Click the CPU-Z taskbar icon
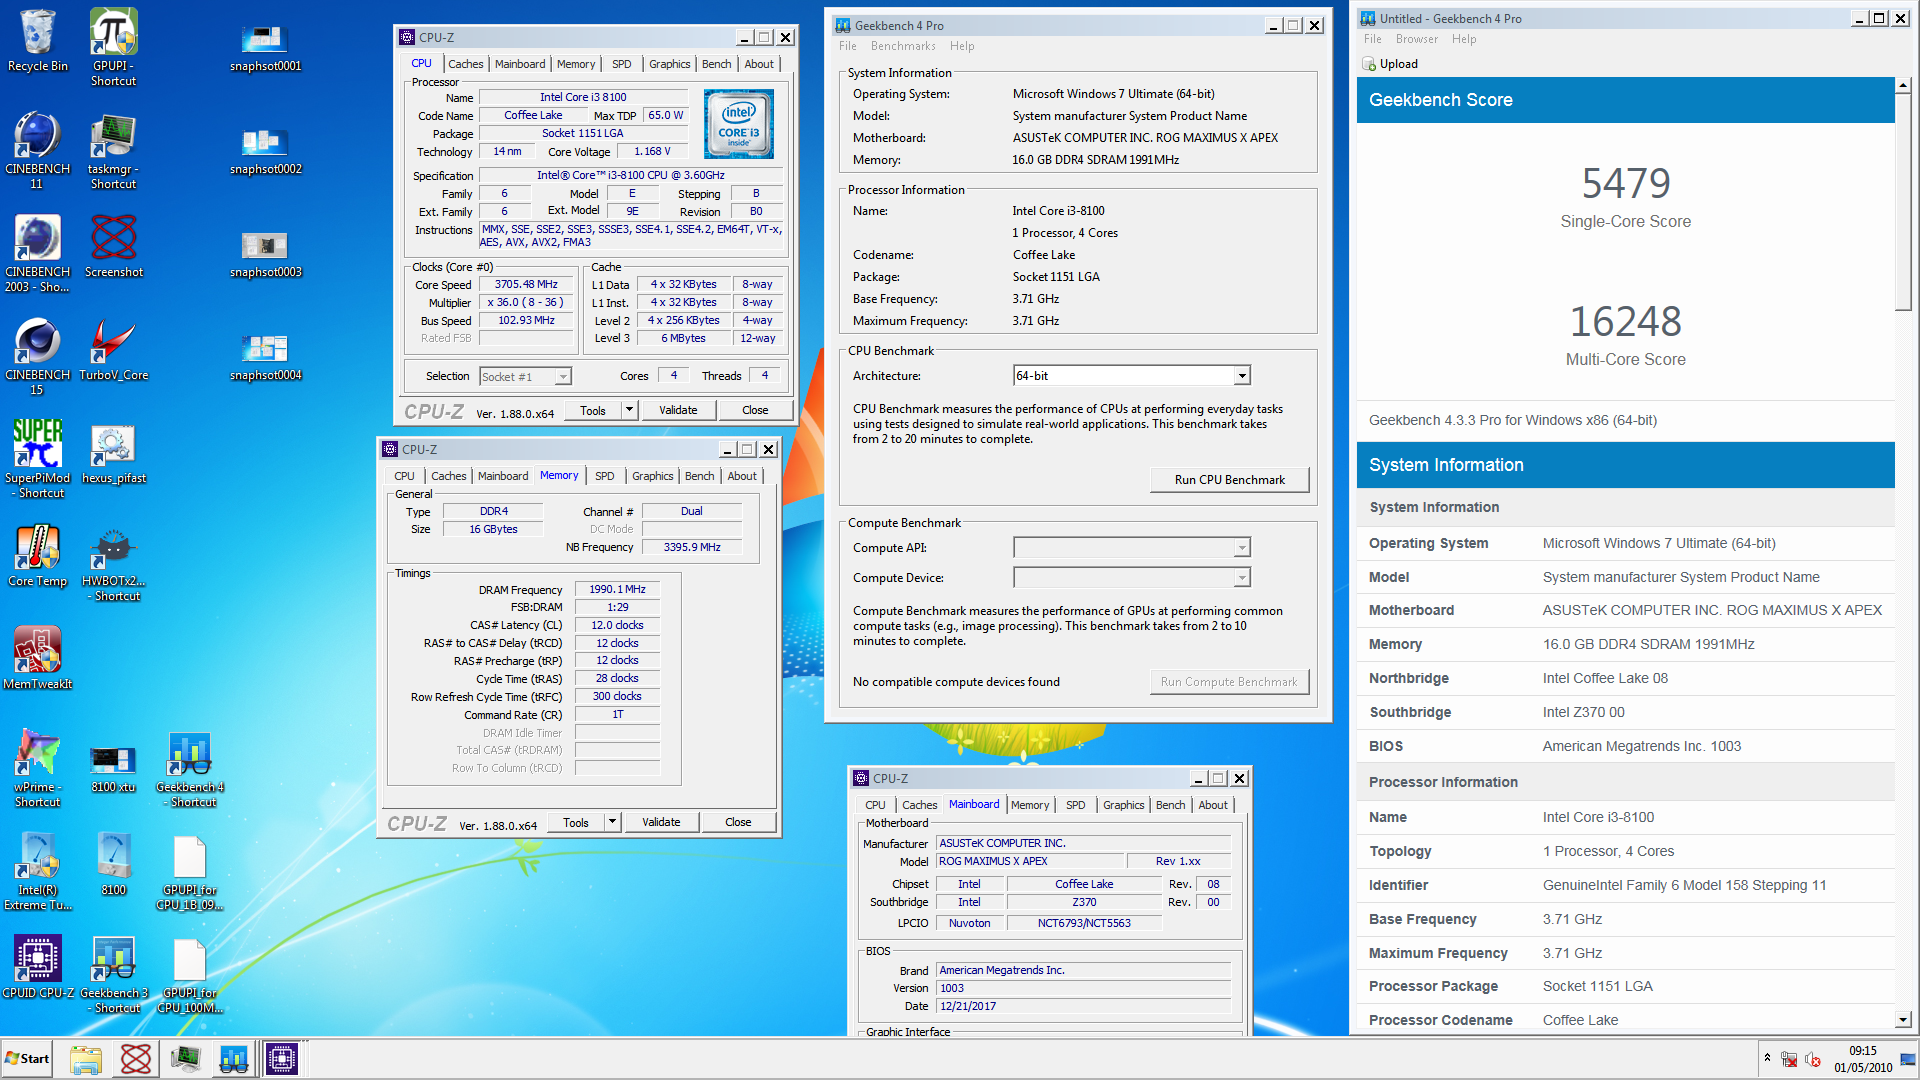Screen dimensions: 1920x1080 click(282, 1058)
